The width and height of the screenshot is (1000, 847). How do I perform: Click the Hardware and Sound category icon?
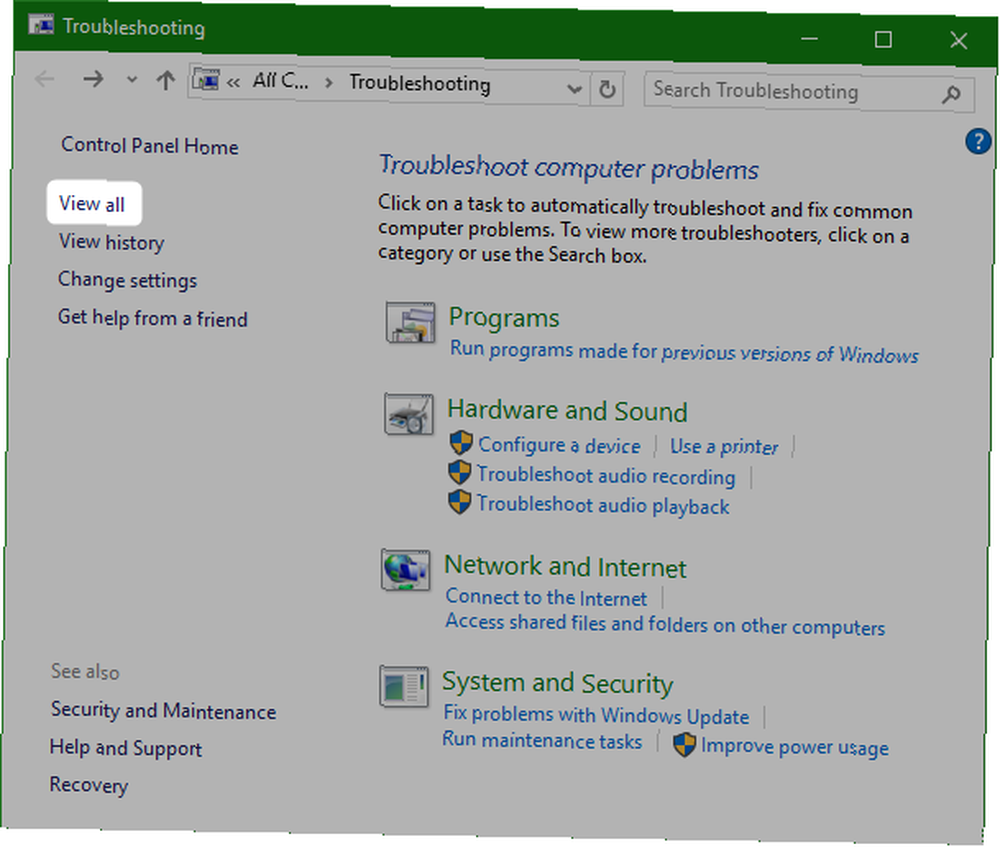(409, 415)
